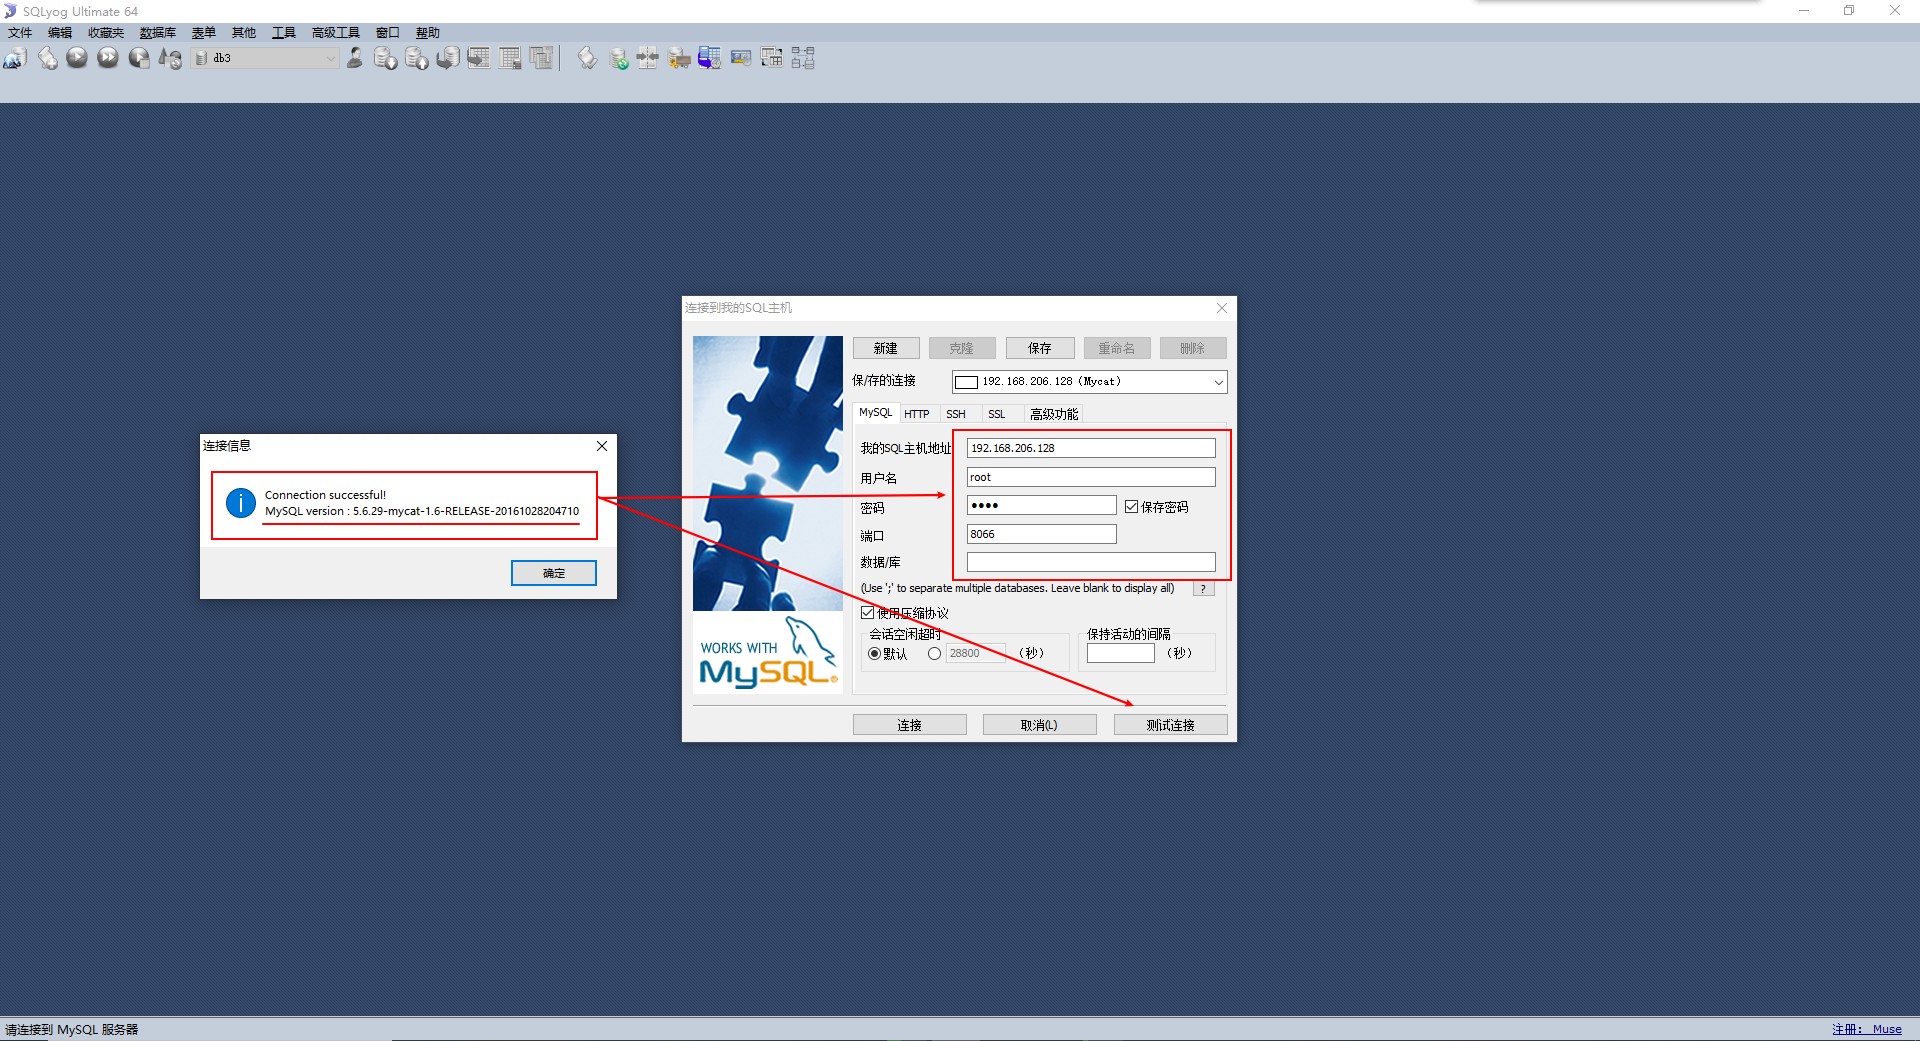Viewport: 1920px width, 1041px height.
Task: Open the 文件 menu
Action: coord(20,33)
